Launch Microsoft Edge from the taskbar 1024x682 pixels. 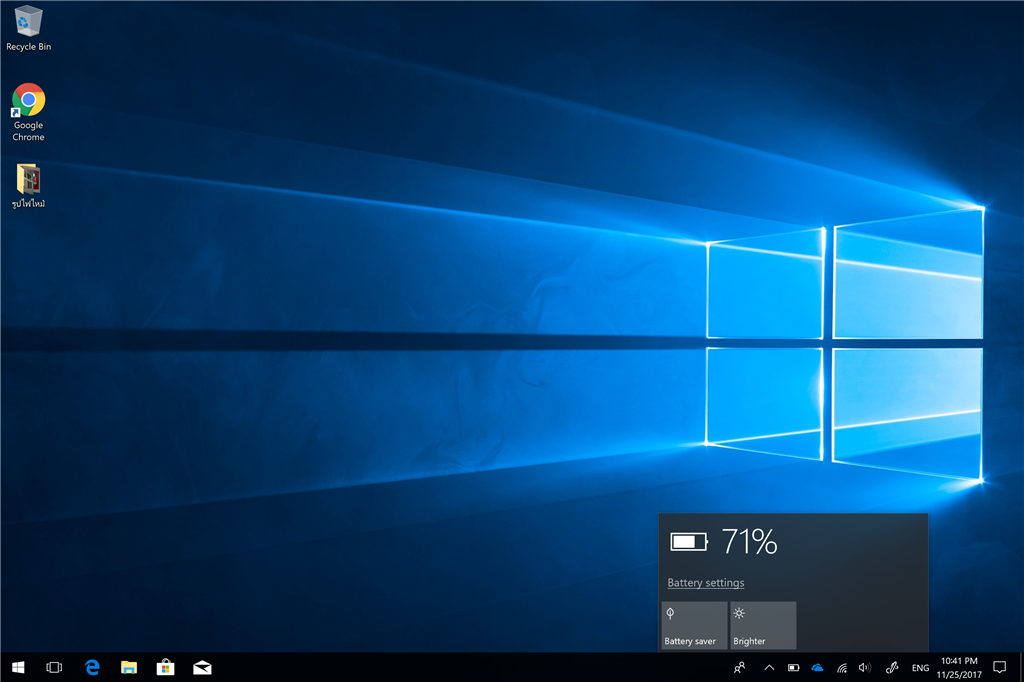click(92, 667)
